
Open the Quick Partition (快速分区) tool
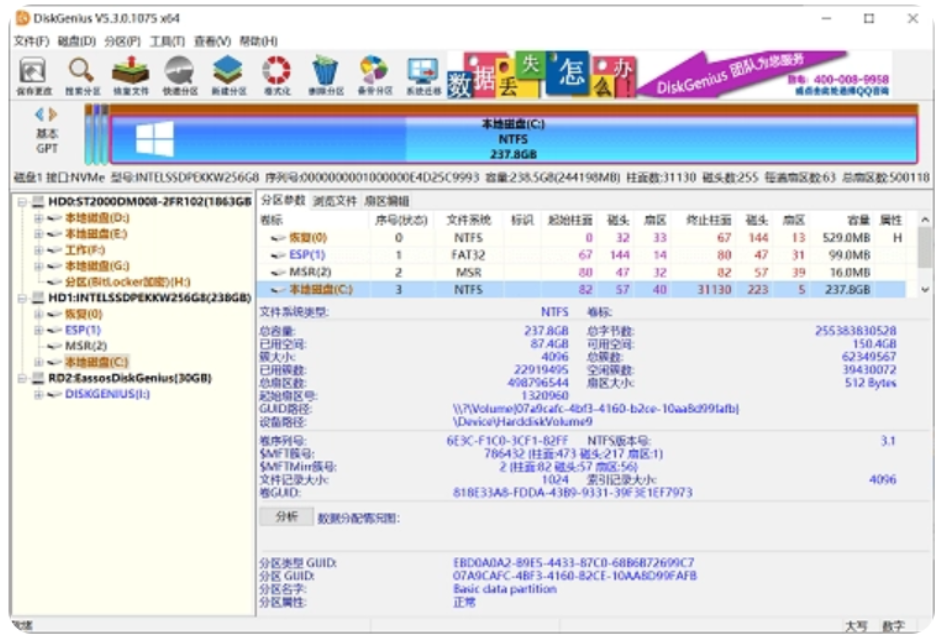(180, 75)
